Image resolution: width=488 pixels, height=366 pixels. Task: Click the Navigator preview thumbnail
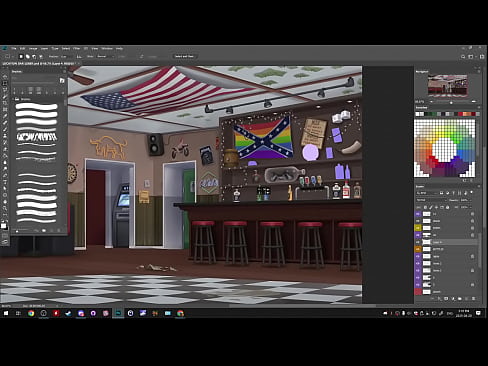click(x=447, y=86)
